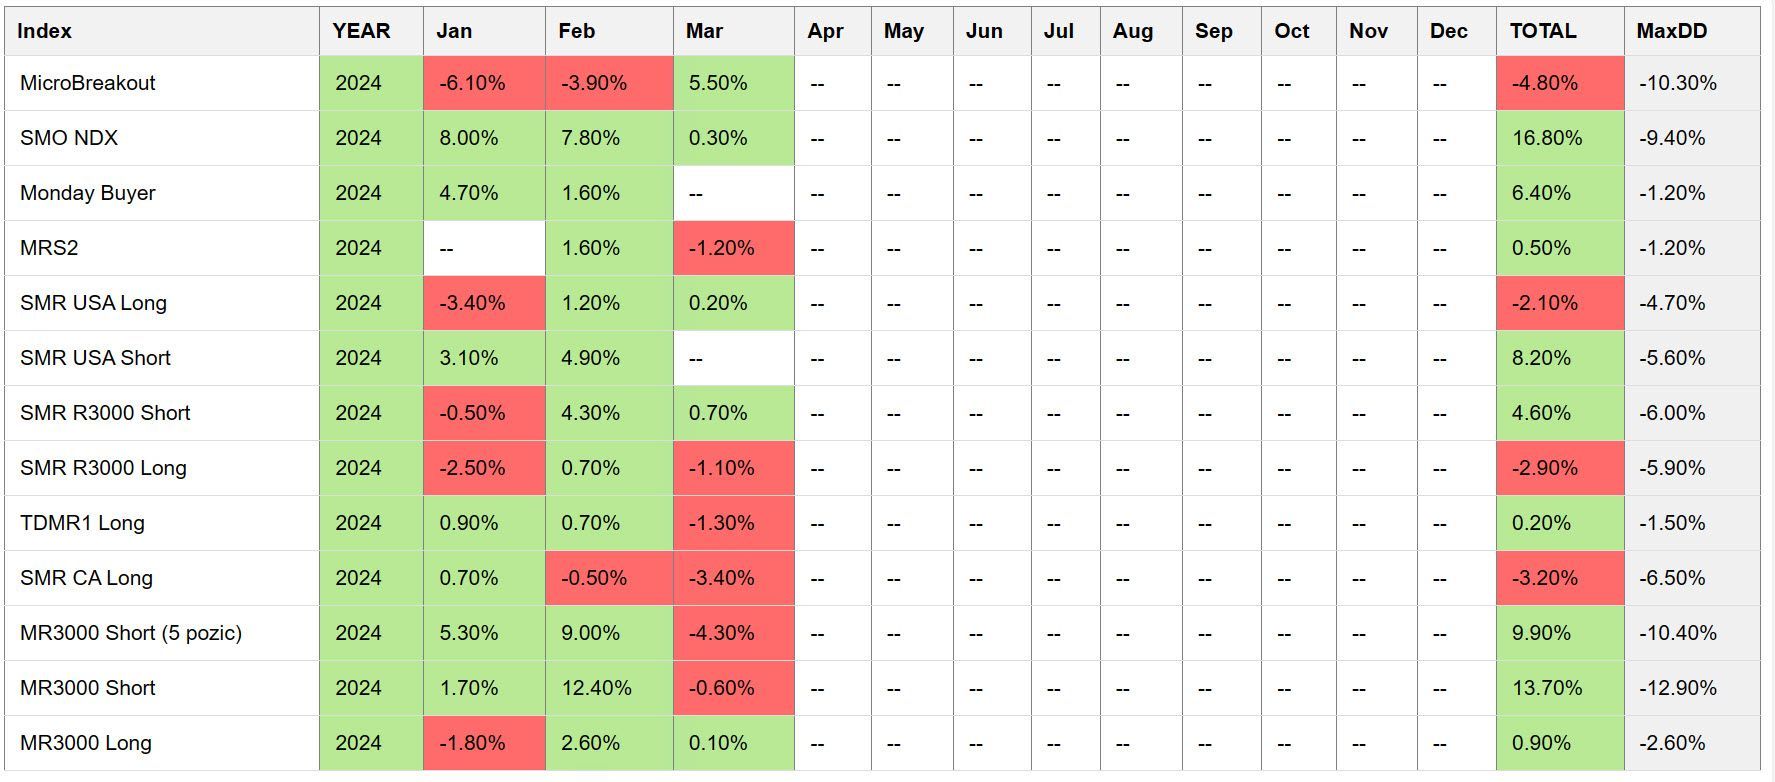The width and height of the screenshot is (1775, 782).
Task: Click the YEAR column header
Action: coord(361,31)
